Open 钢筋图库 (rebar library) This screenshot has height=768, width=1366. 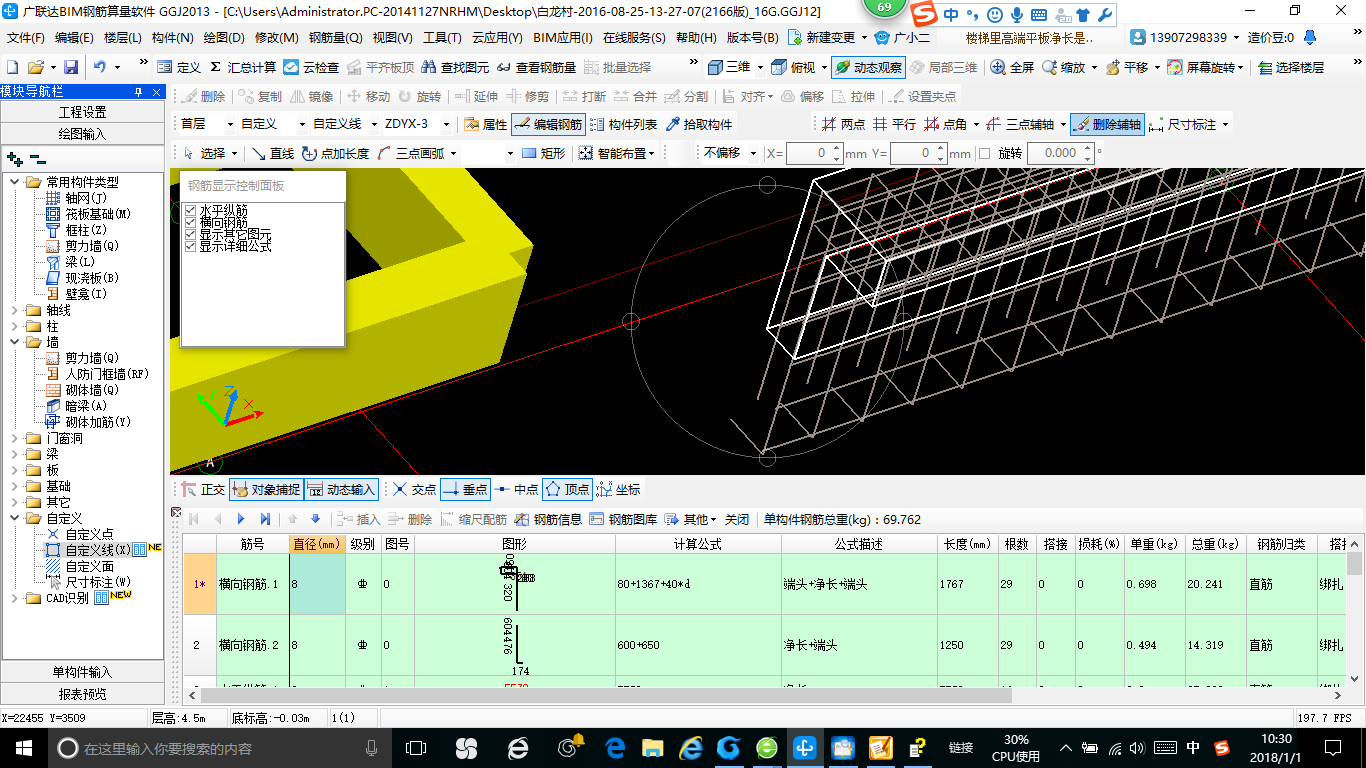coord(623,519)
